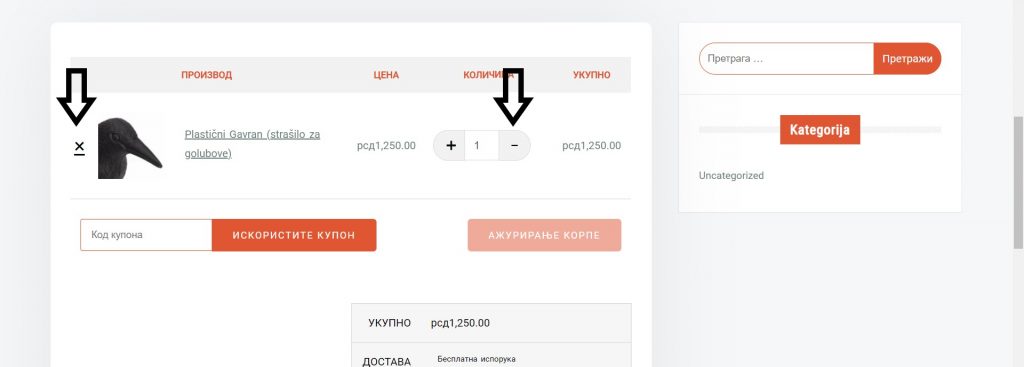Image resolution: width=1024 pixels, height=367 pixels.
Task: Click the Претражи search button
Action: click(x=907, y=59)
